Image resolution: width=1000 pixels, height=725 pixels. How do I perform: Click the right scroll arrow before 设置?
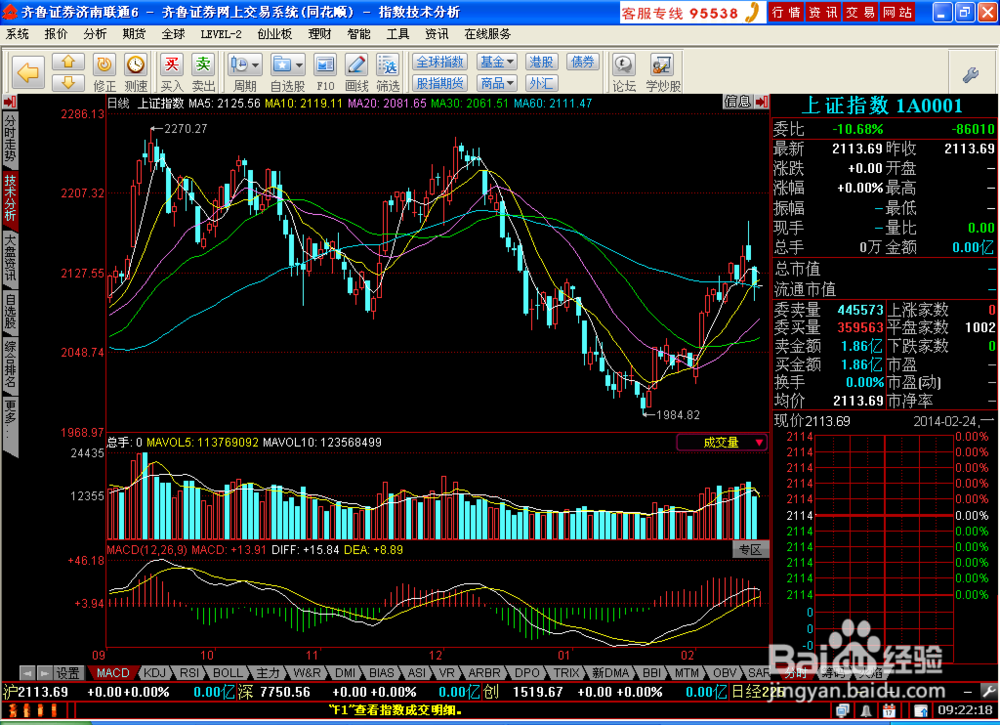point(45,673)
